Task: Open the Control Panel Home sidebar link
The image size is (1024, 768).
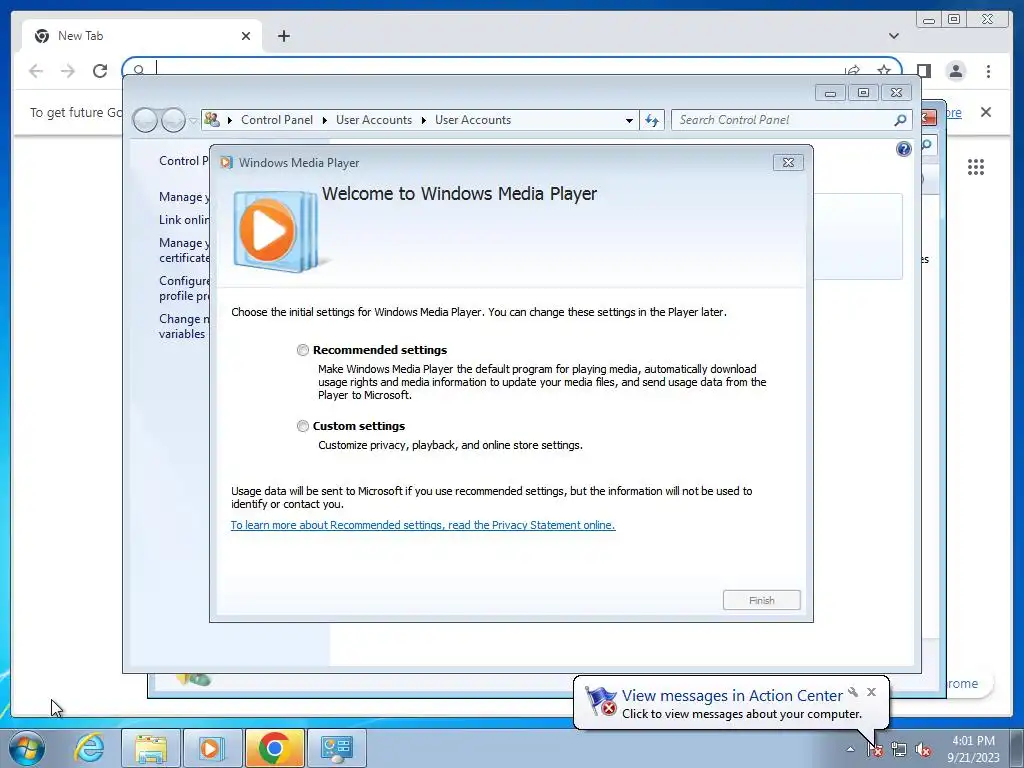Action: pyautogui.click(x=184, y=161)
